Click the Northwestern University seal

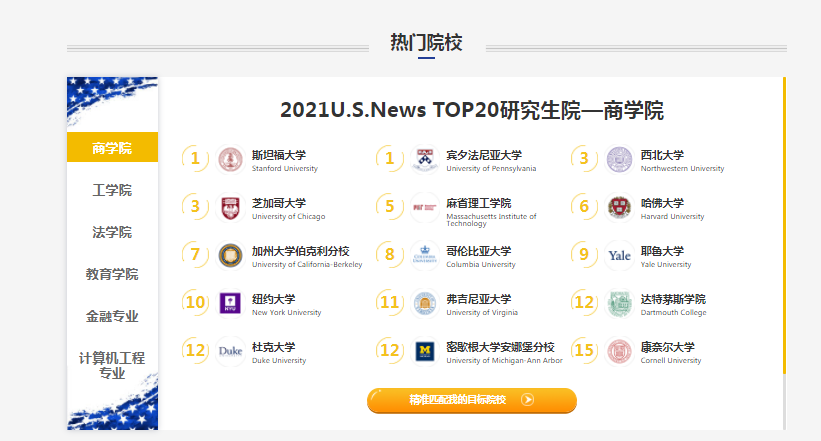click(619, 159)
